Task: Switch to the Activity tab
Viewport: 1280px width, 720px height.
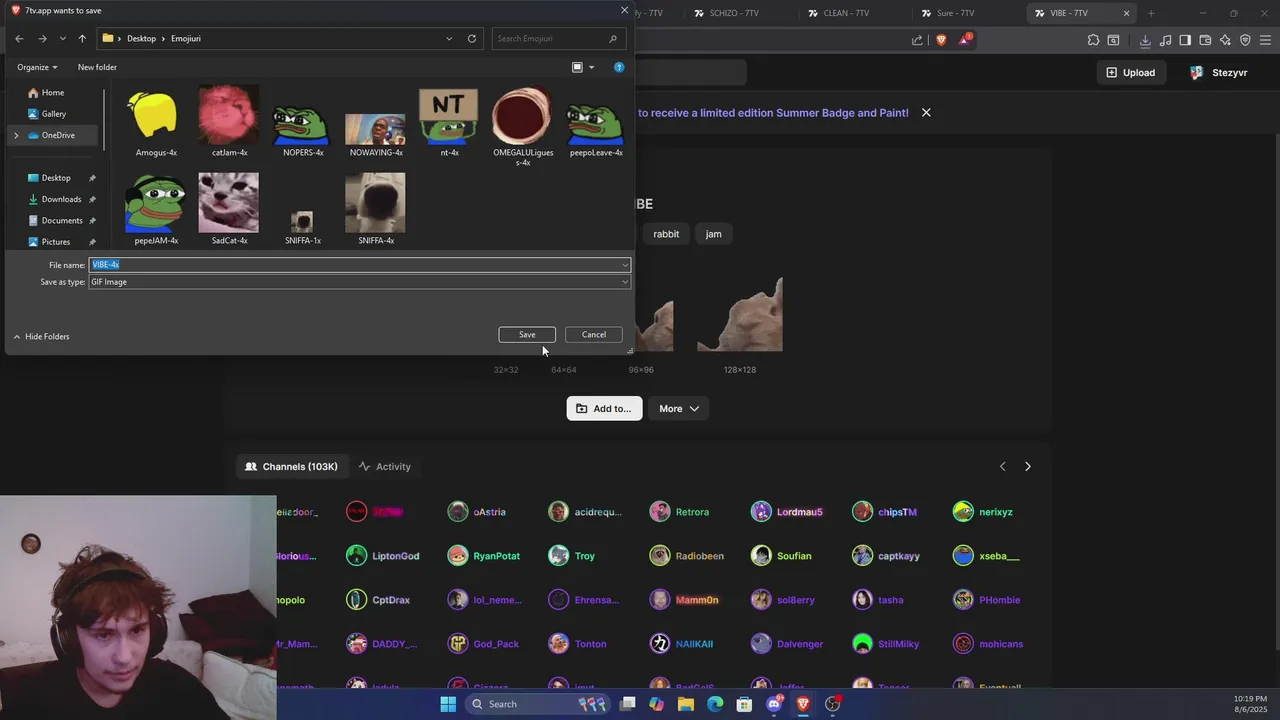Action: click(x=385, y=466)
